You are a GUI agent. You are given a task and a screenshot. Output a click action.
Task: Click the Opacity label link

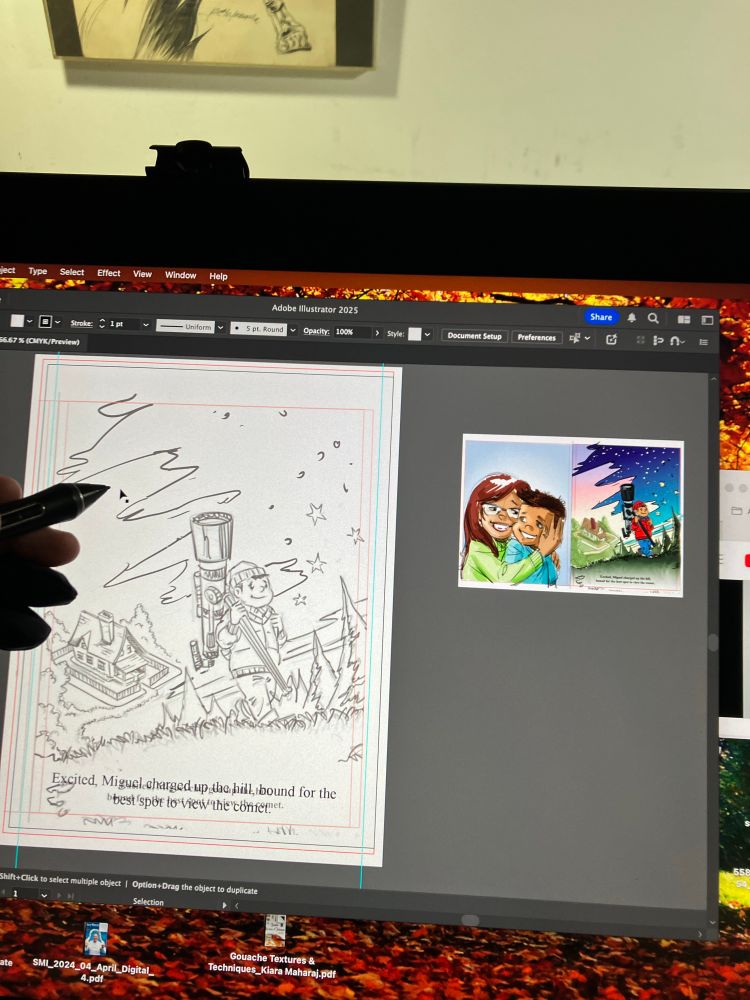(316, 331)
